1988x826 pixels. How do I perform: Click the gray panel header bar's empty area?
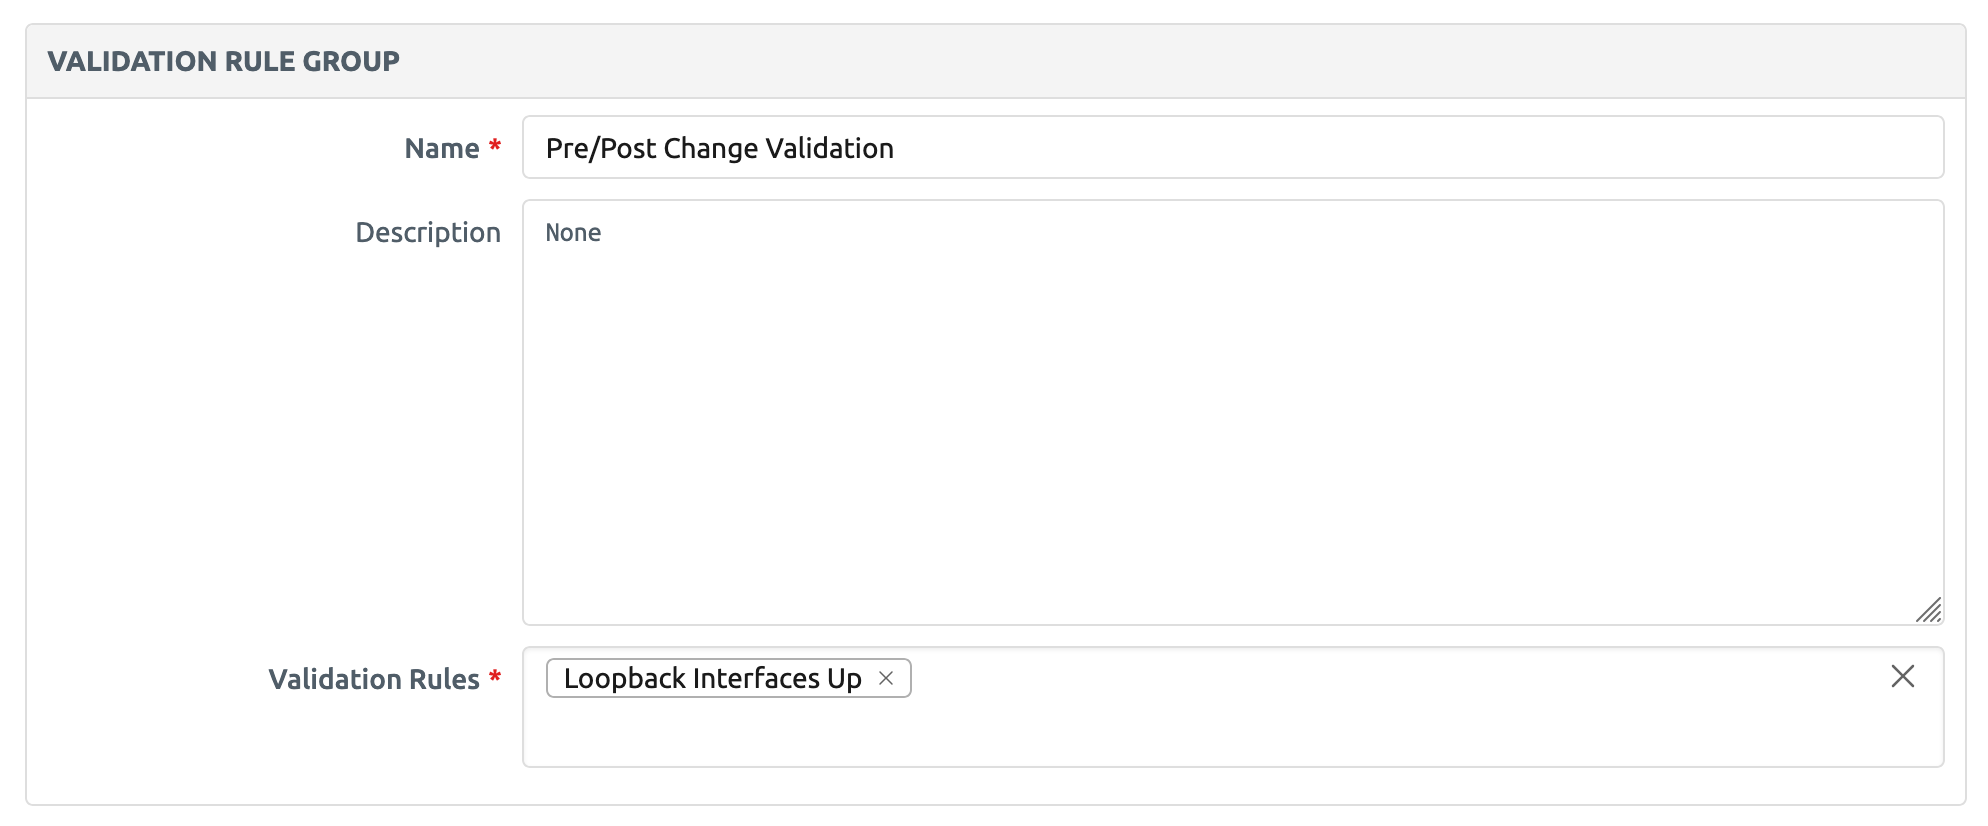point(1200,61)
